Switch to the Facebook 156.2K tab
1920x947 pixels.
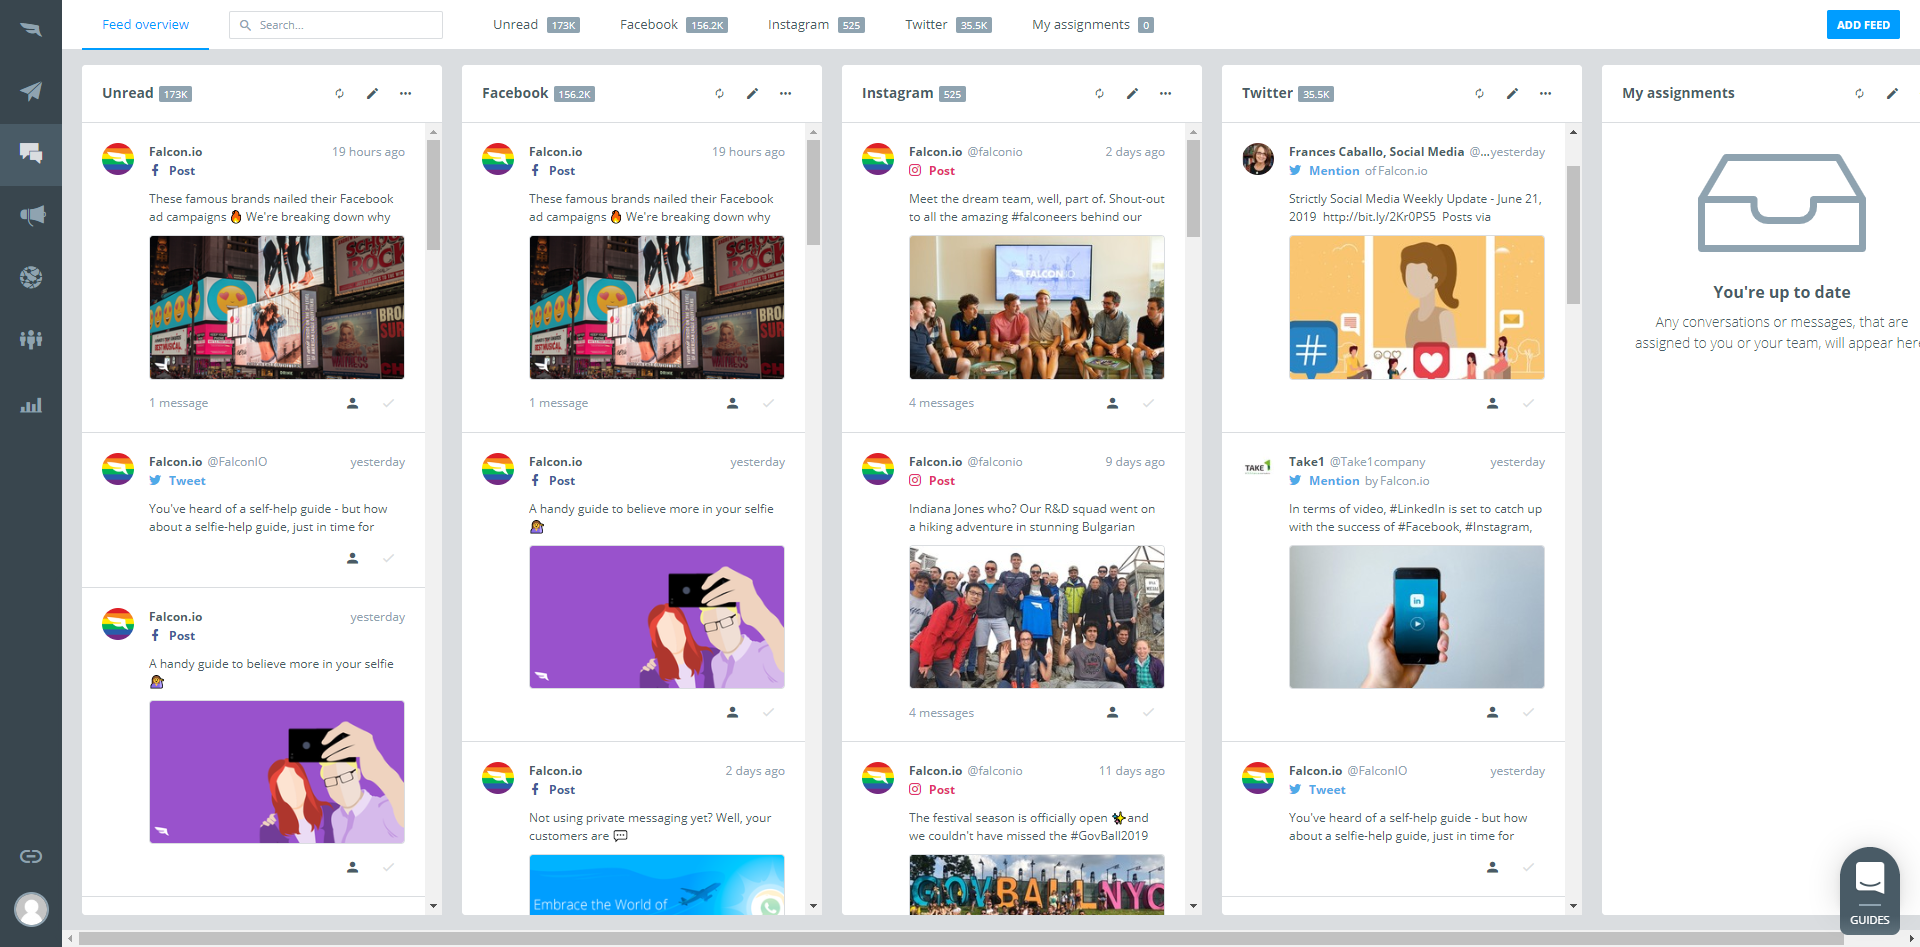(x=673, y=25)
